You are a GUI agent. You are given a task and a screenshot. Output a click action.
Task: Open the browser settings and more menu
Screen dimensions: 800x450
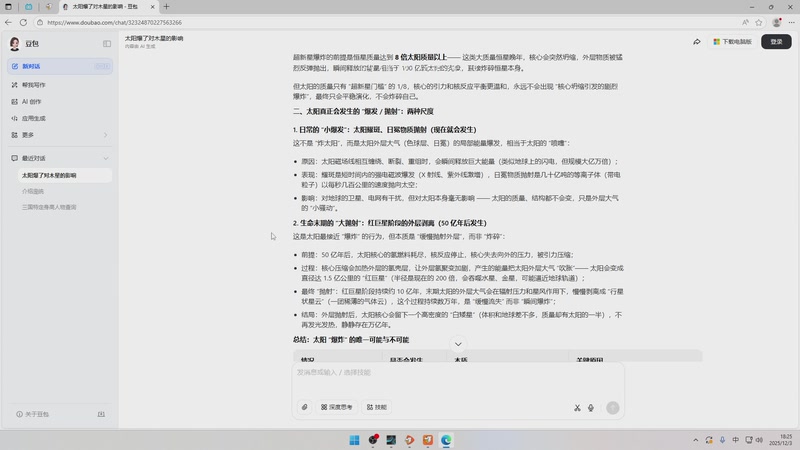(x=791, y=22)
